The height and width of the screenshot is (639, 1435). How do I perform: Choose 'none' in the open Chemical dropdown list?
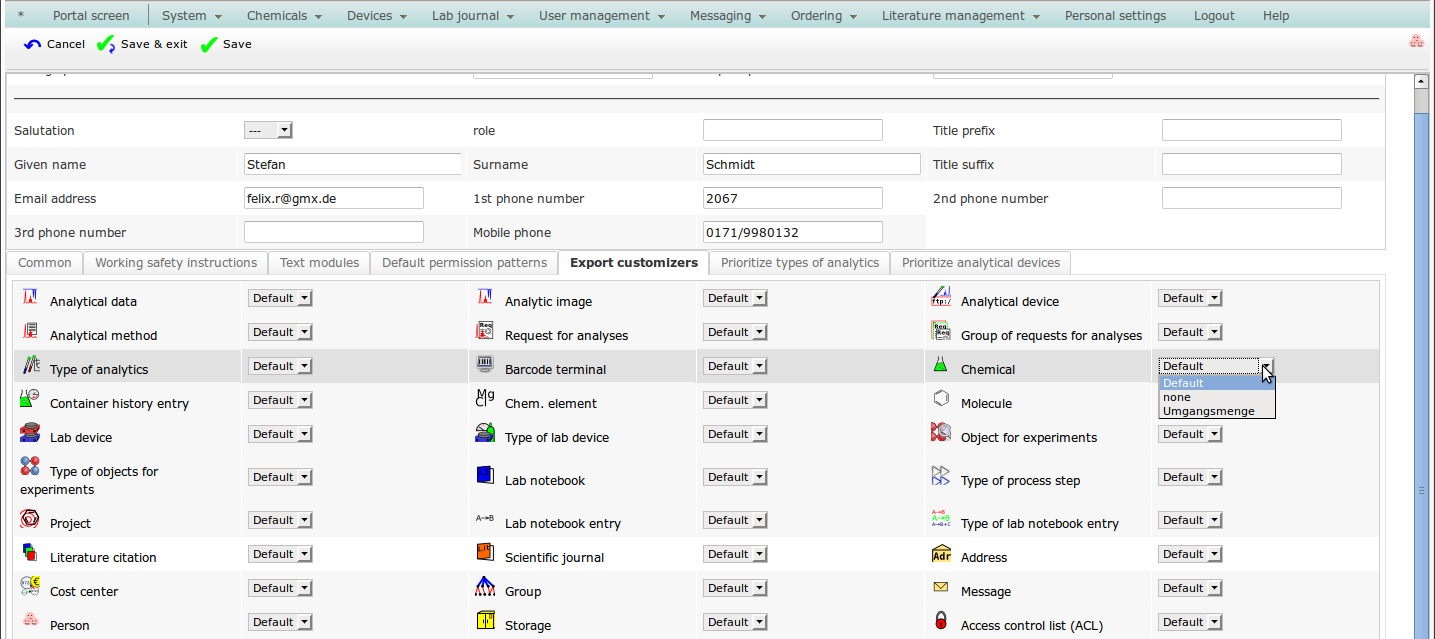pyautogui.click(x=1177, y=397)
